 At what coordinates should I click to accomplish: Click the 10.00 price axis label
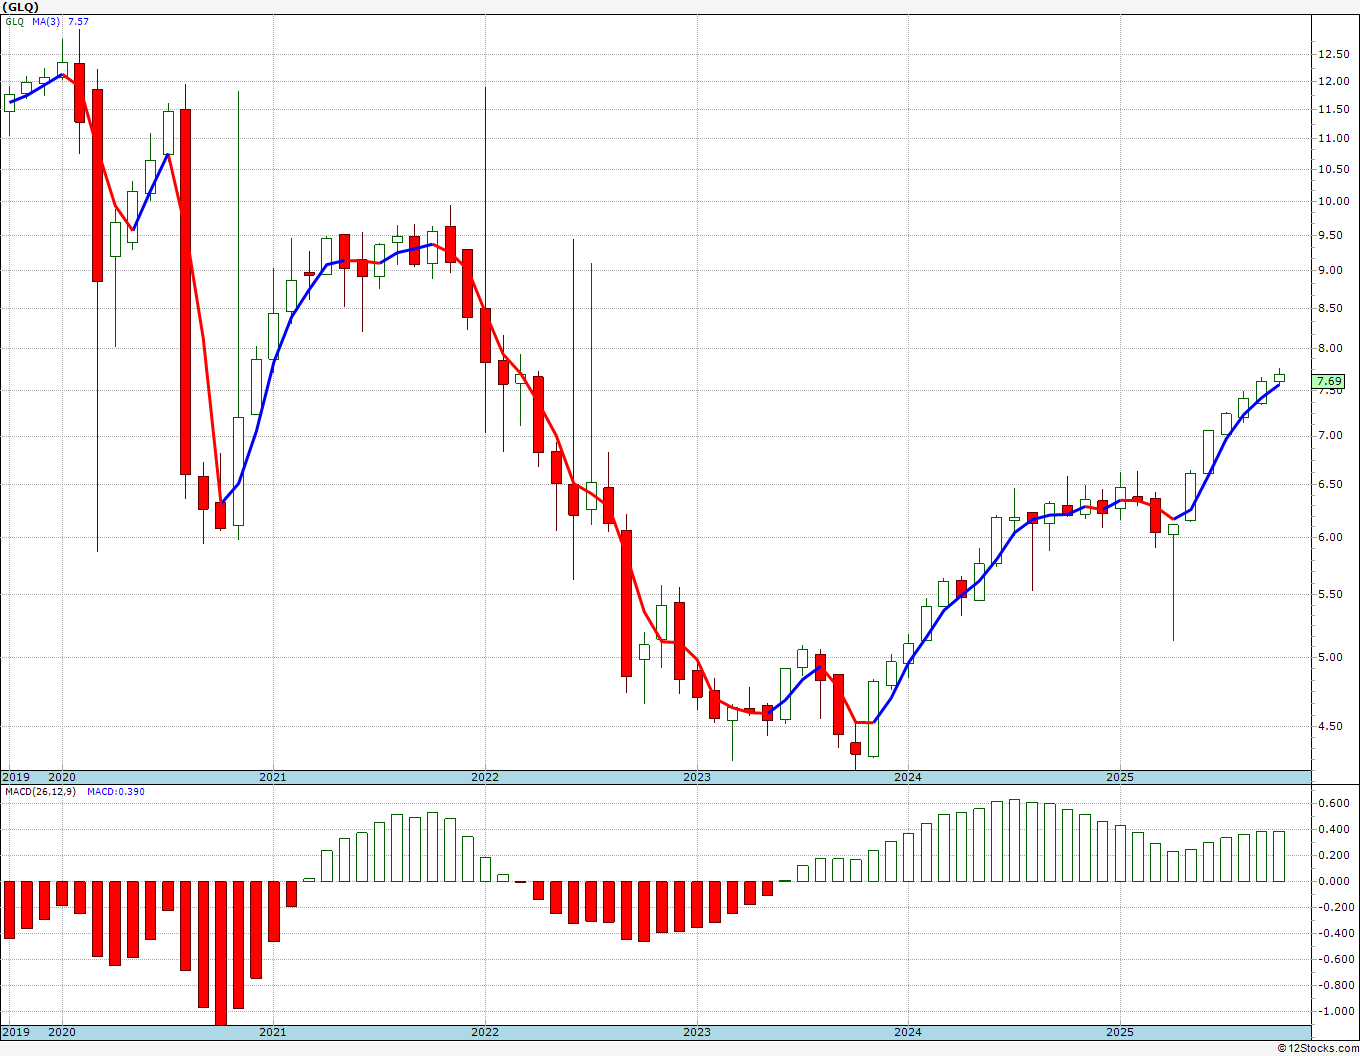1333,201
